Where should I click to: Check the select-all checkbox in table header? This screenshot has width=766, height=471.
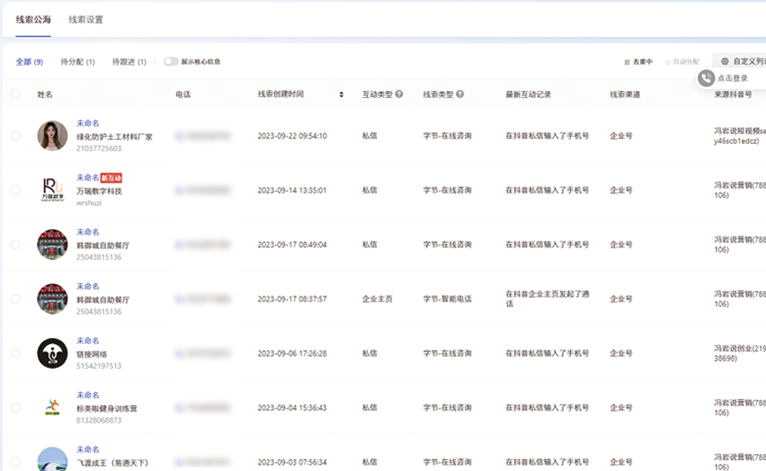(x=15, y=94)
